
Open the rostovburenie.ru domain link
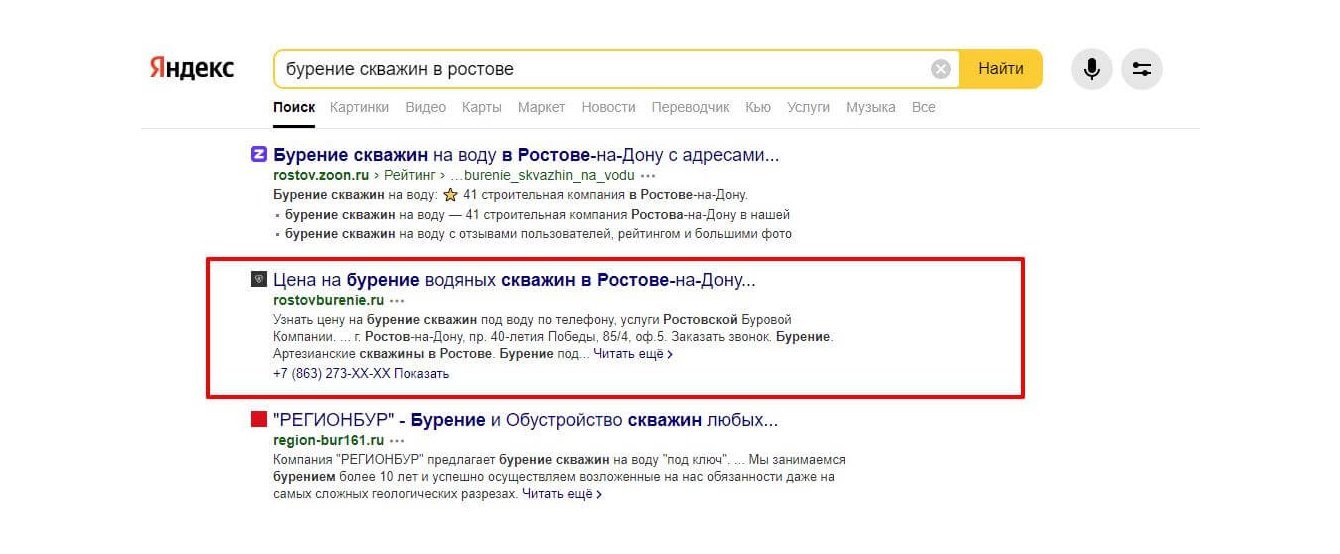click(x=328, y=300)
